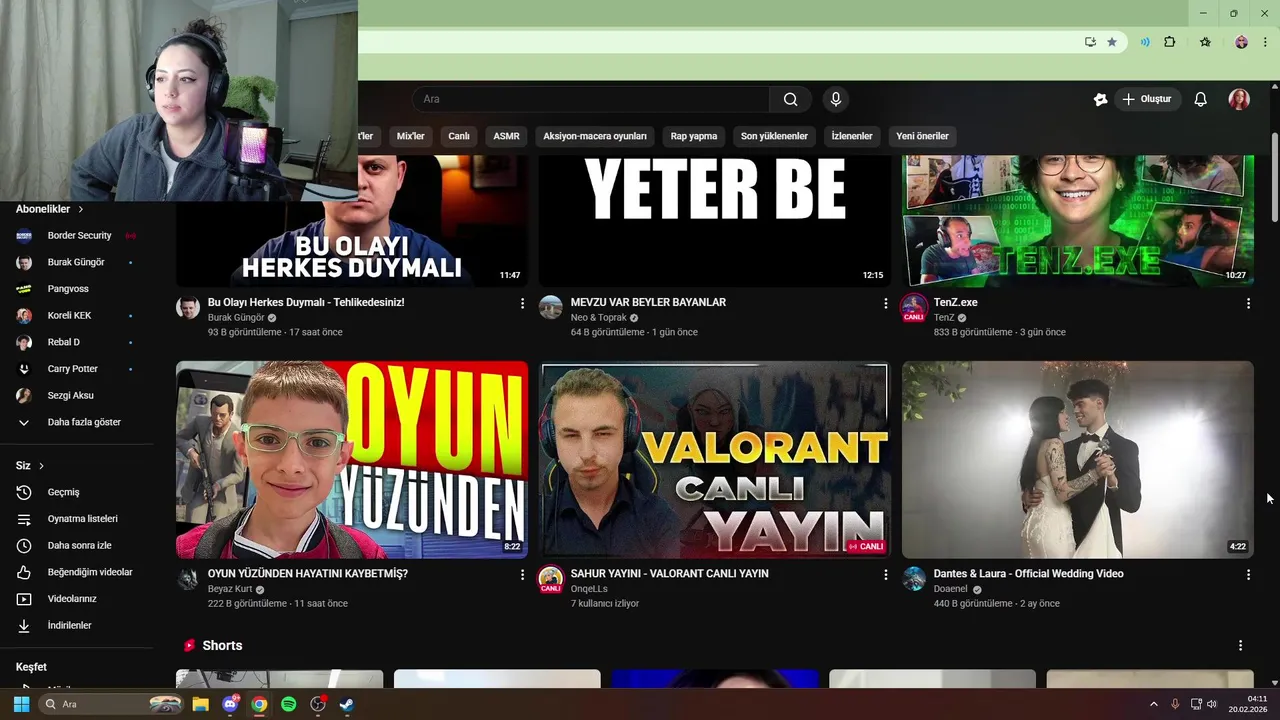1280x720 pixels.
Task: Open options for SAHUR YAYINI video
Action: coord(885,575)
